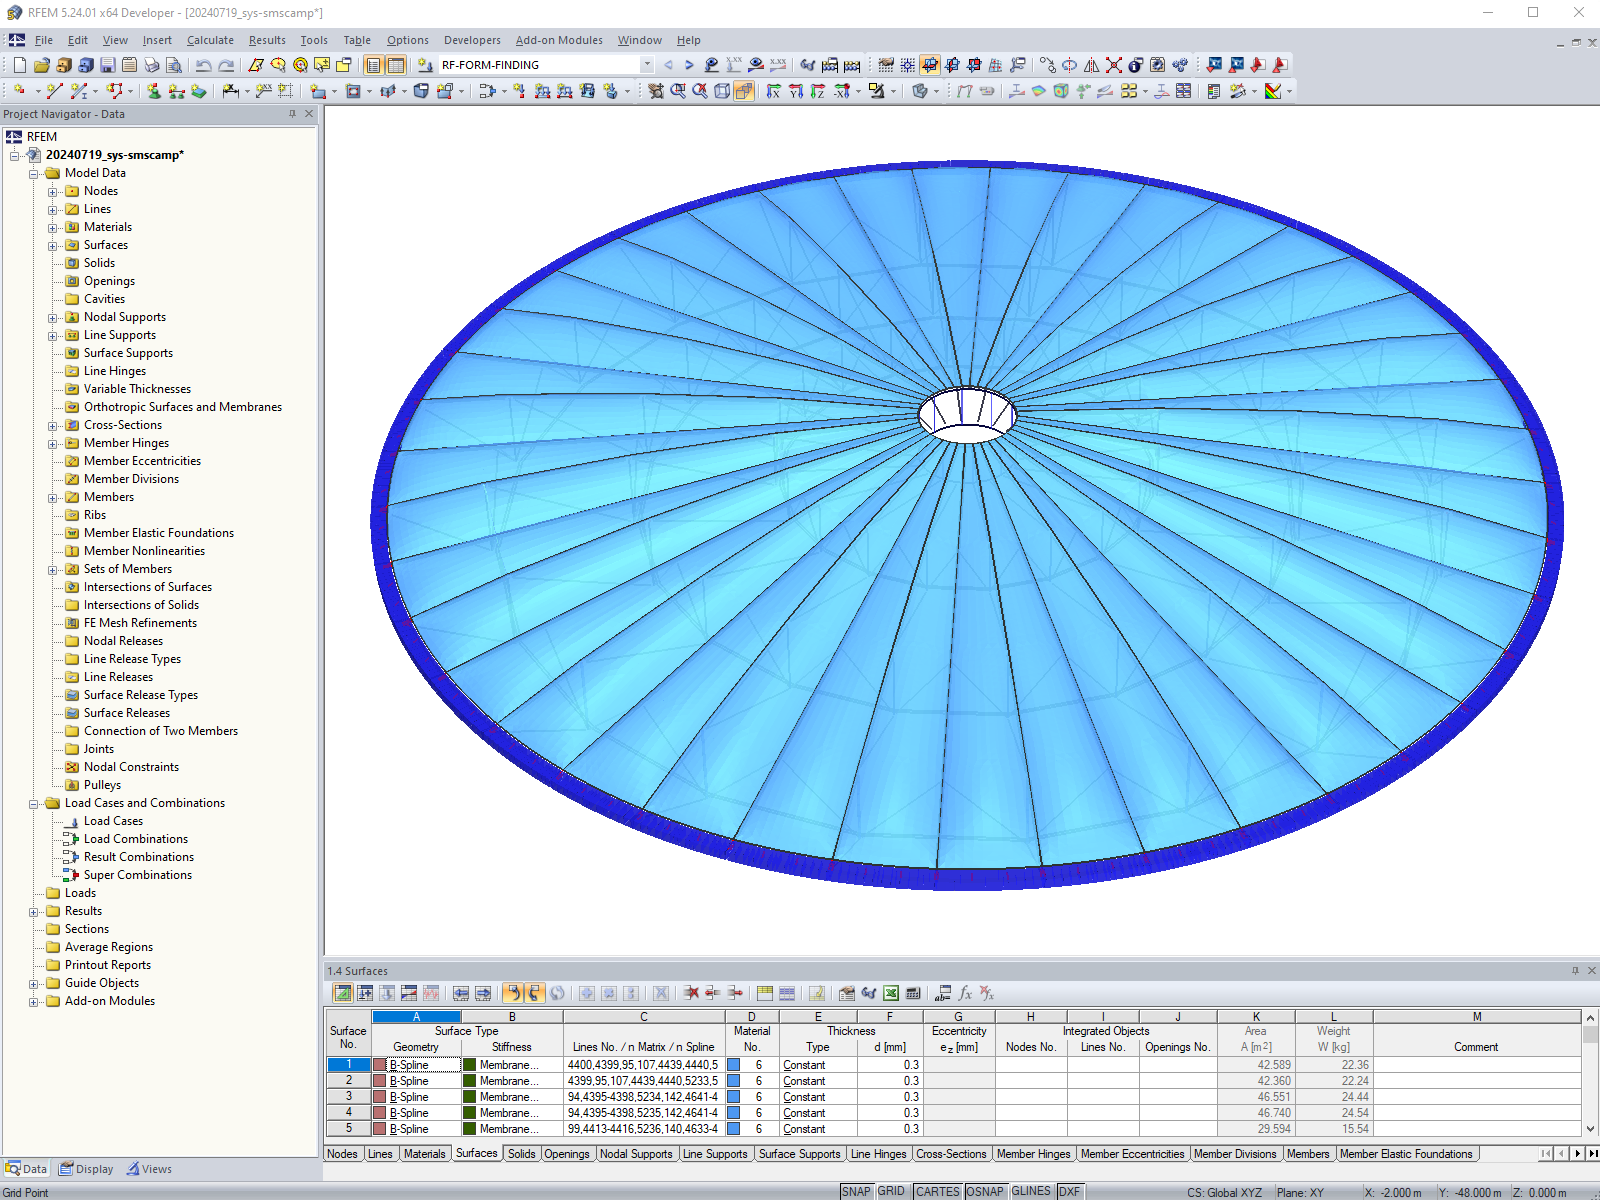The height and width of the screenshot is (1200, 1600).
Task: Activate the Move table row down icon
Action: [x=387, y=993]
